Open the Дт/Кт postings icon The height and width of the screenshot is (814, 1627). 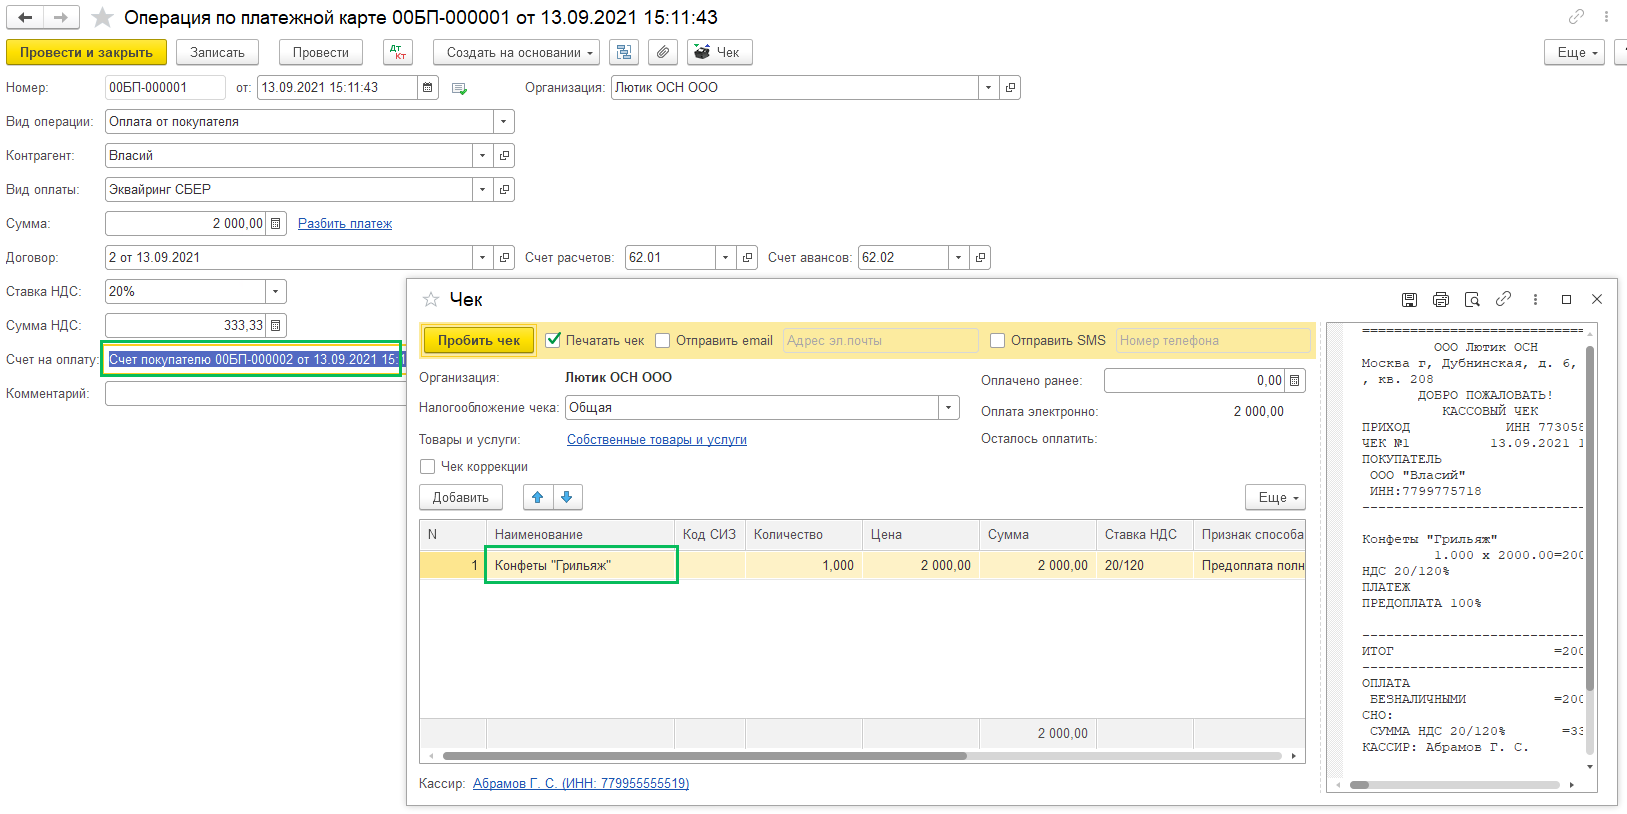[x=398, y=53]
